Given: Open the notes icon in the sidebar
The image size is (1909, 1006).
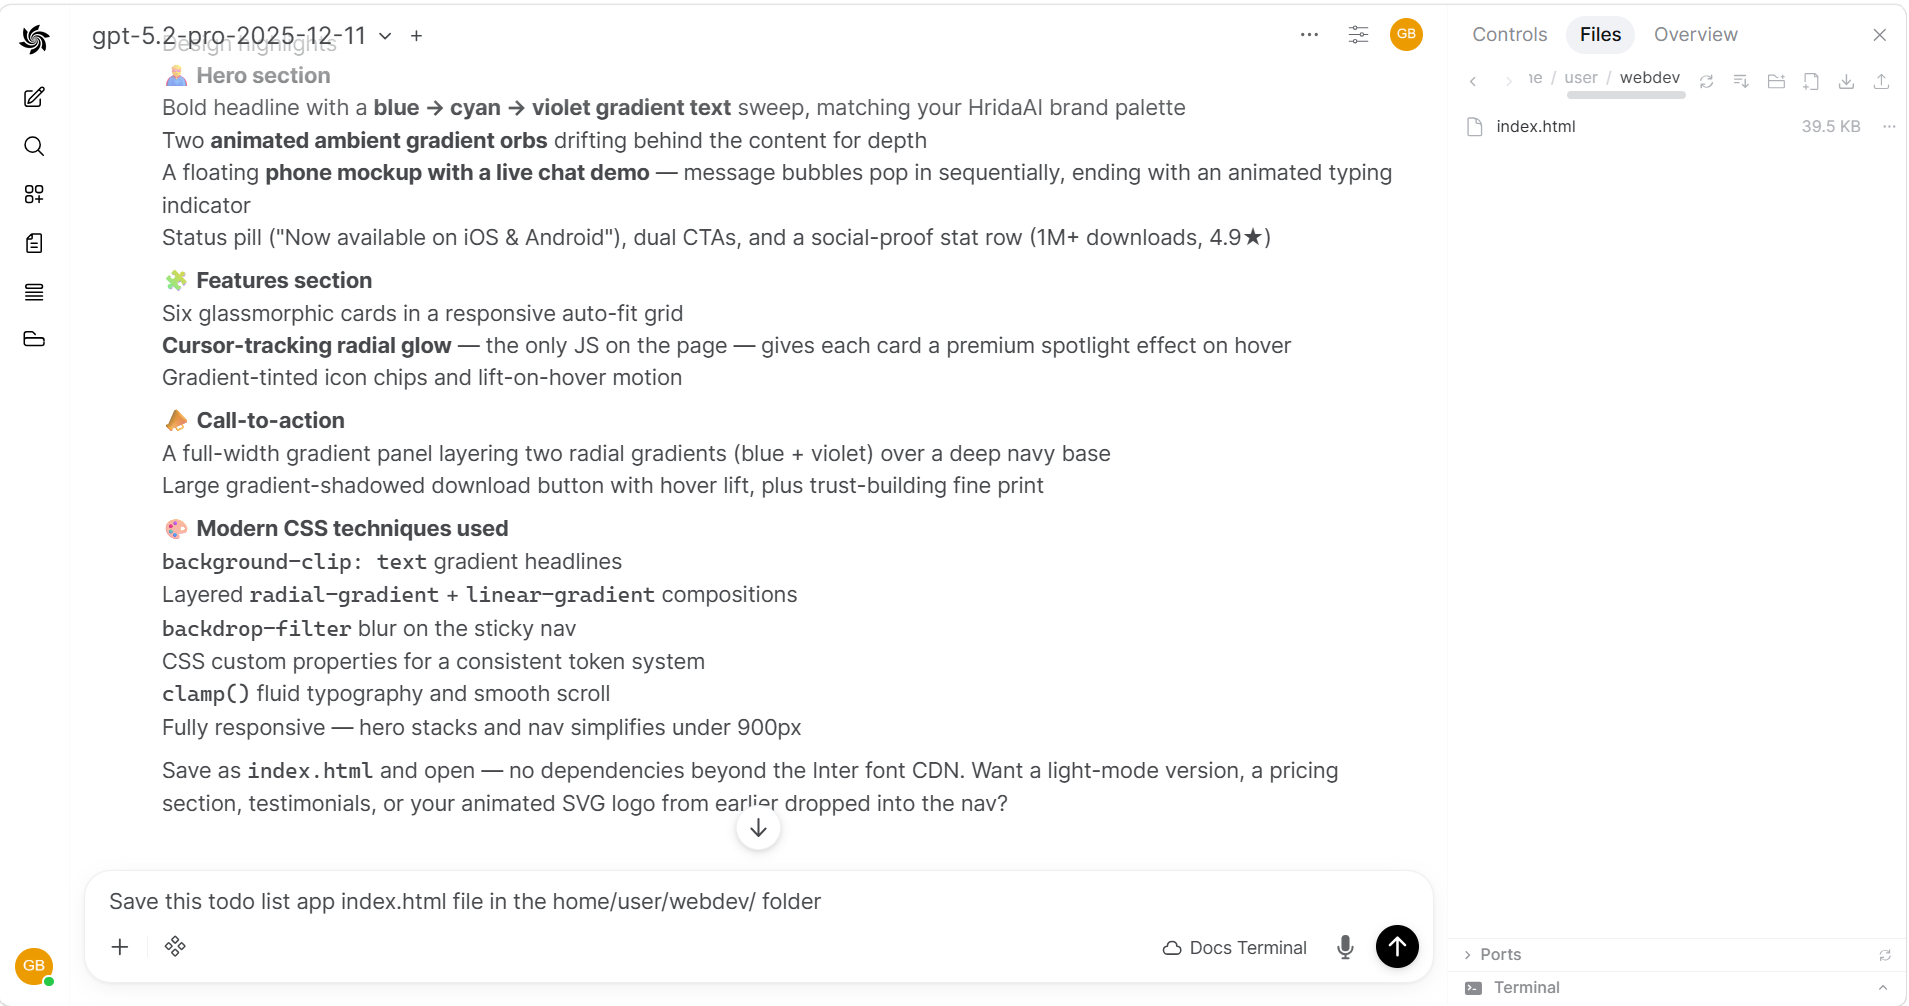Looking at the screenshot, I should click(34, 243).
